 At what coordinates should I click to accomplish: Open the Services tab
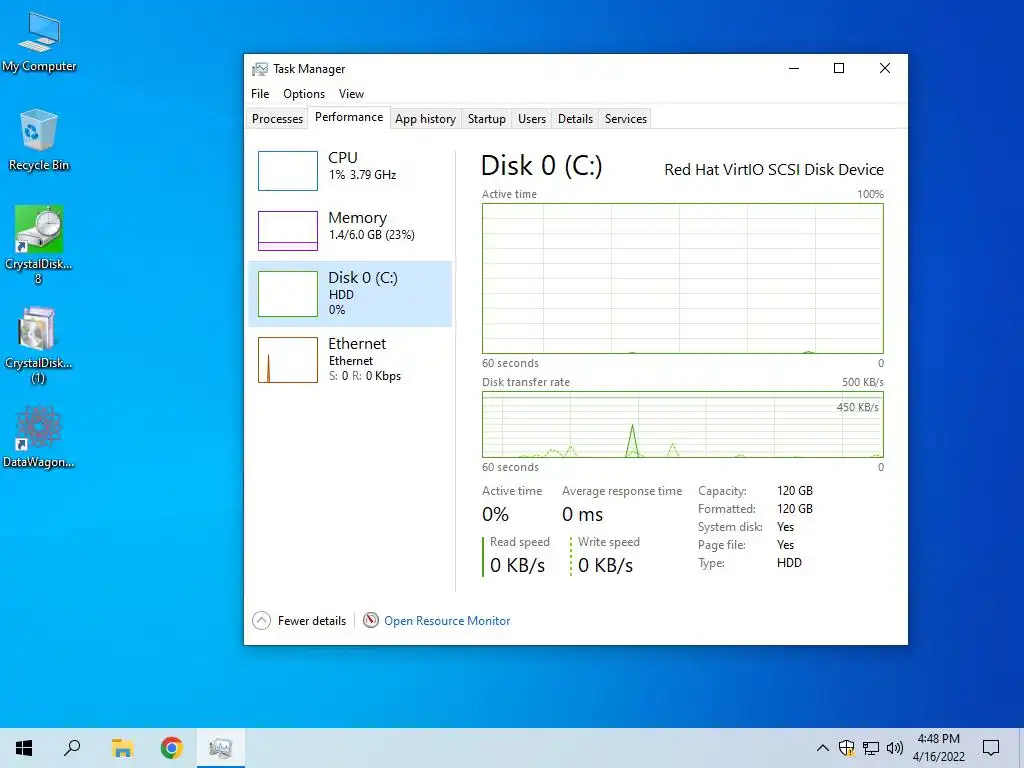click(x=626, y=119)
